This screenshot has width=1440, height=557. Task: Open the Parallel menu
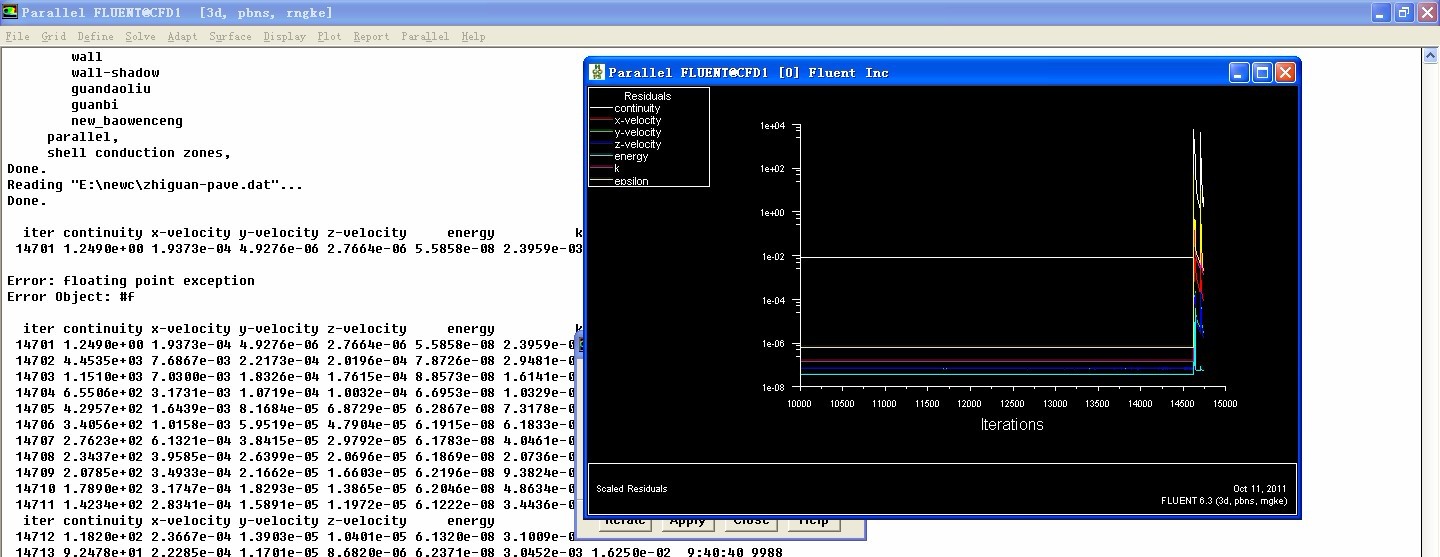tap(425, 36)
